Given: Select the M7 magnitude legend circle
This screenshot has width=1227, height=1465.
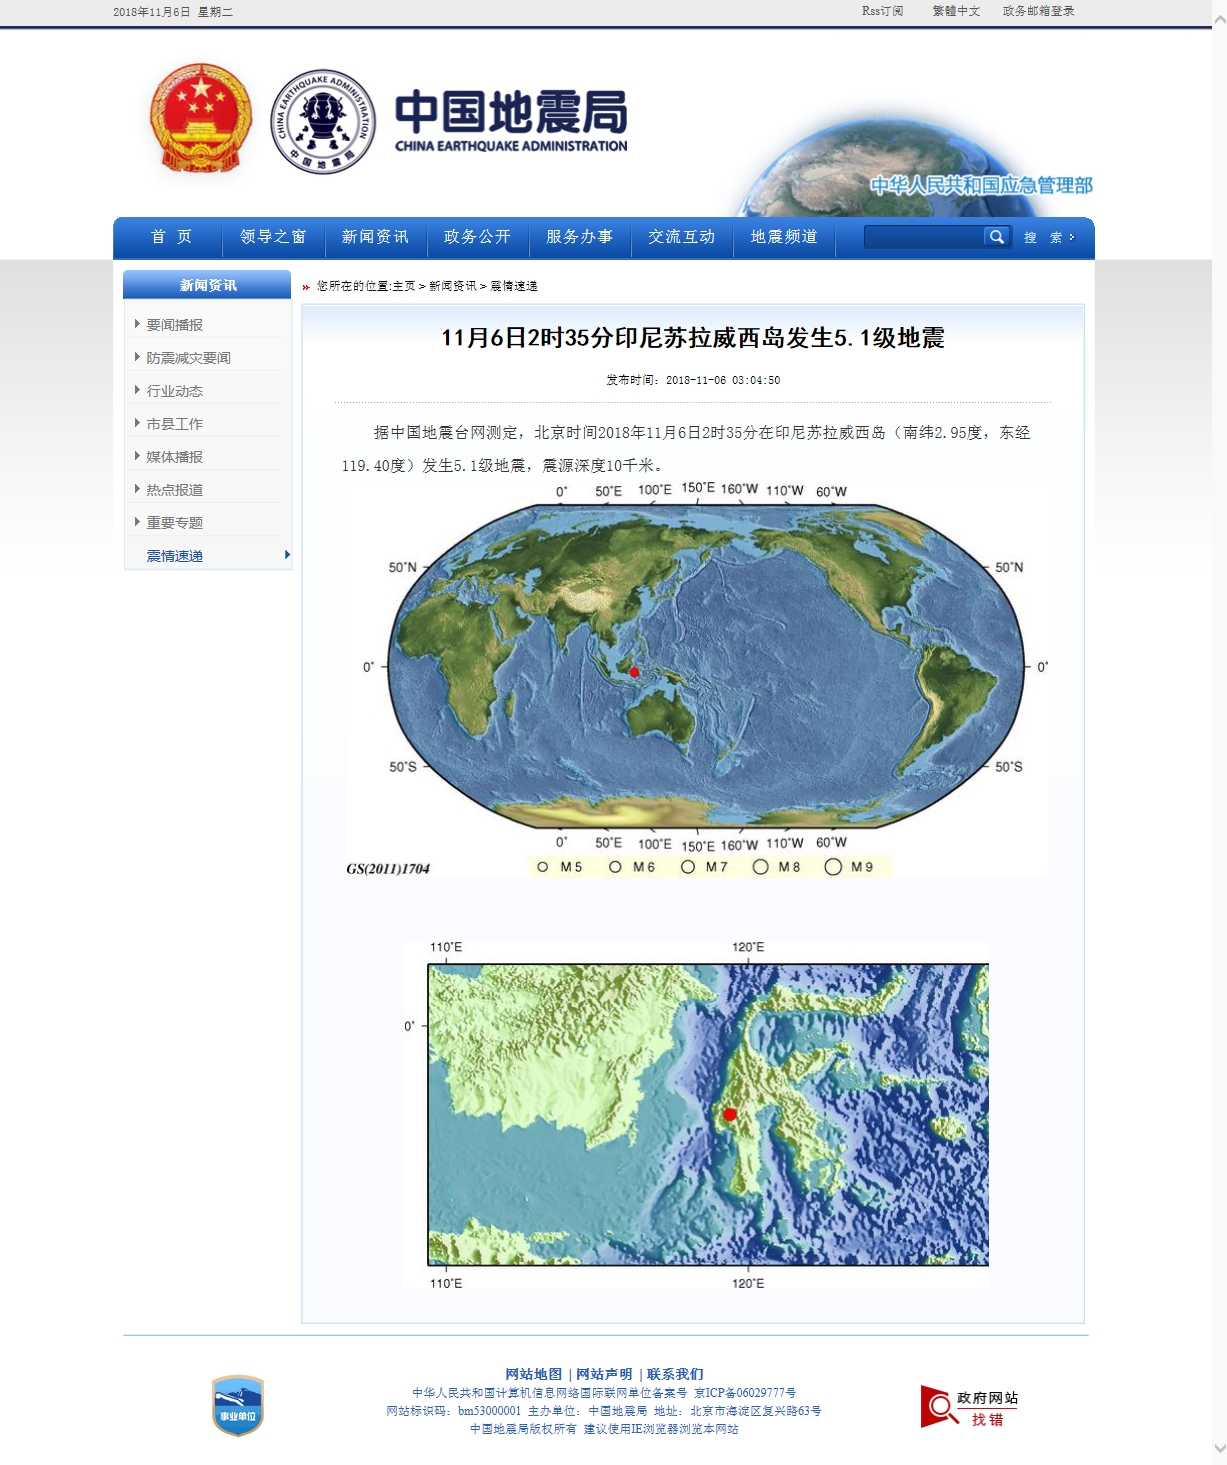Looking at the screenshot, I should coord(689,867).
